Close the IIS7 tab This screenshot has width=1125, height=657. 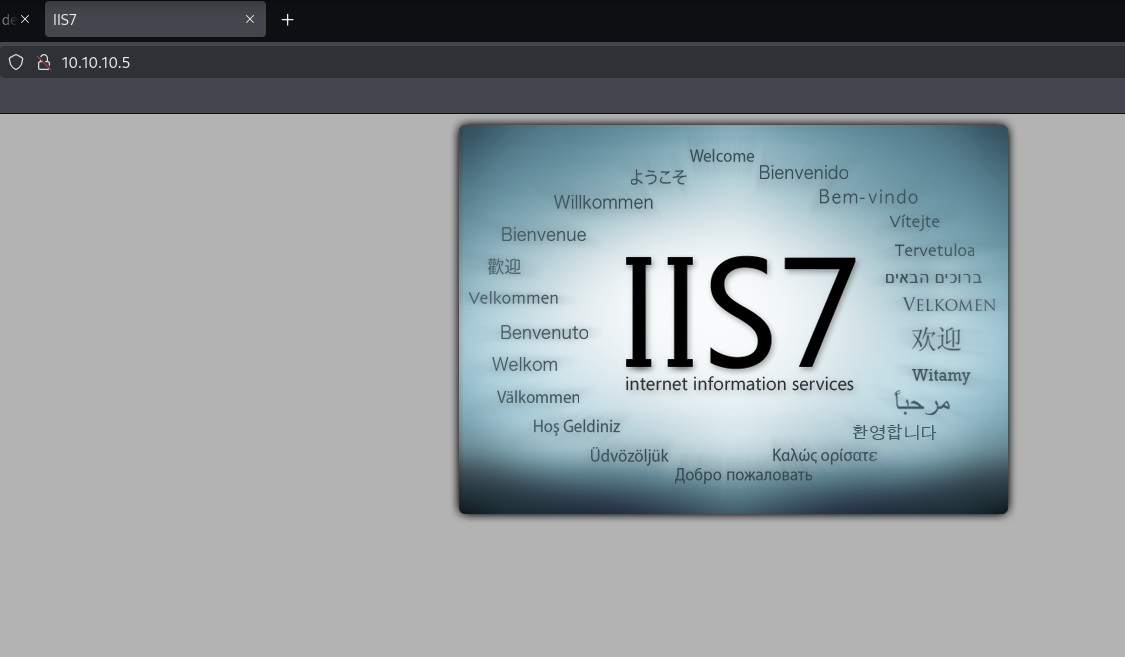coord(250,19)
